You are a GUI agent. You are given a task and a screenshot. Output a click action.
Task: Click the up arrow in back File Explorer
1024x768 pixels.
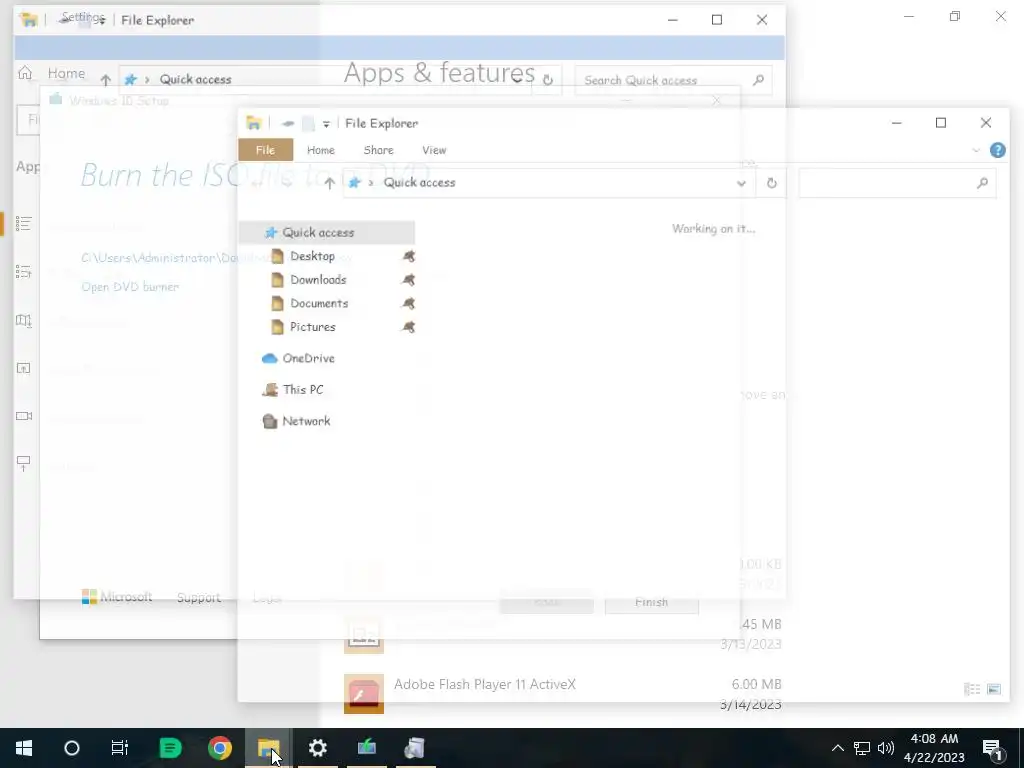pyautogui.click(x=105, y=80)
